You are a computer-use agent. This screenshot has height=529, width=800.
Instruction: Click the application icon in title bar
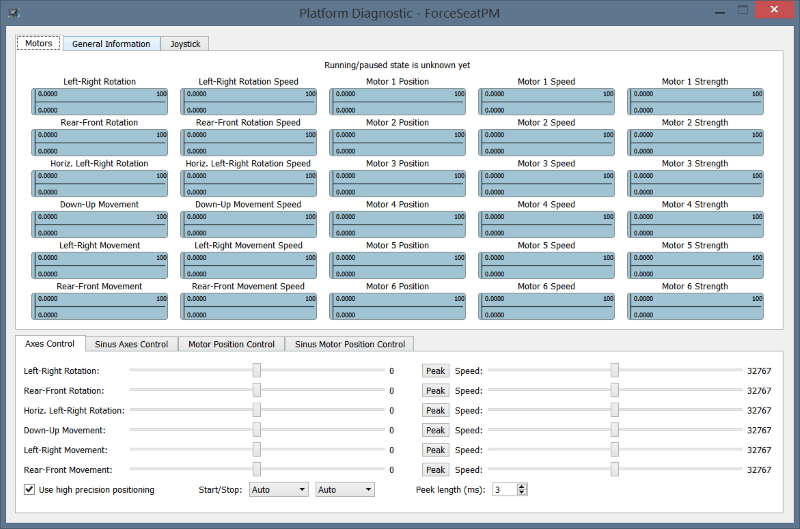[x=14, y=13]
